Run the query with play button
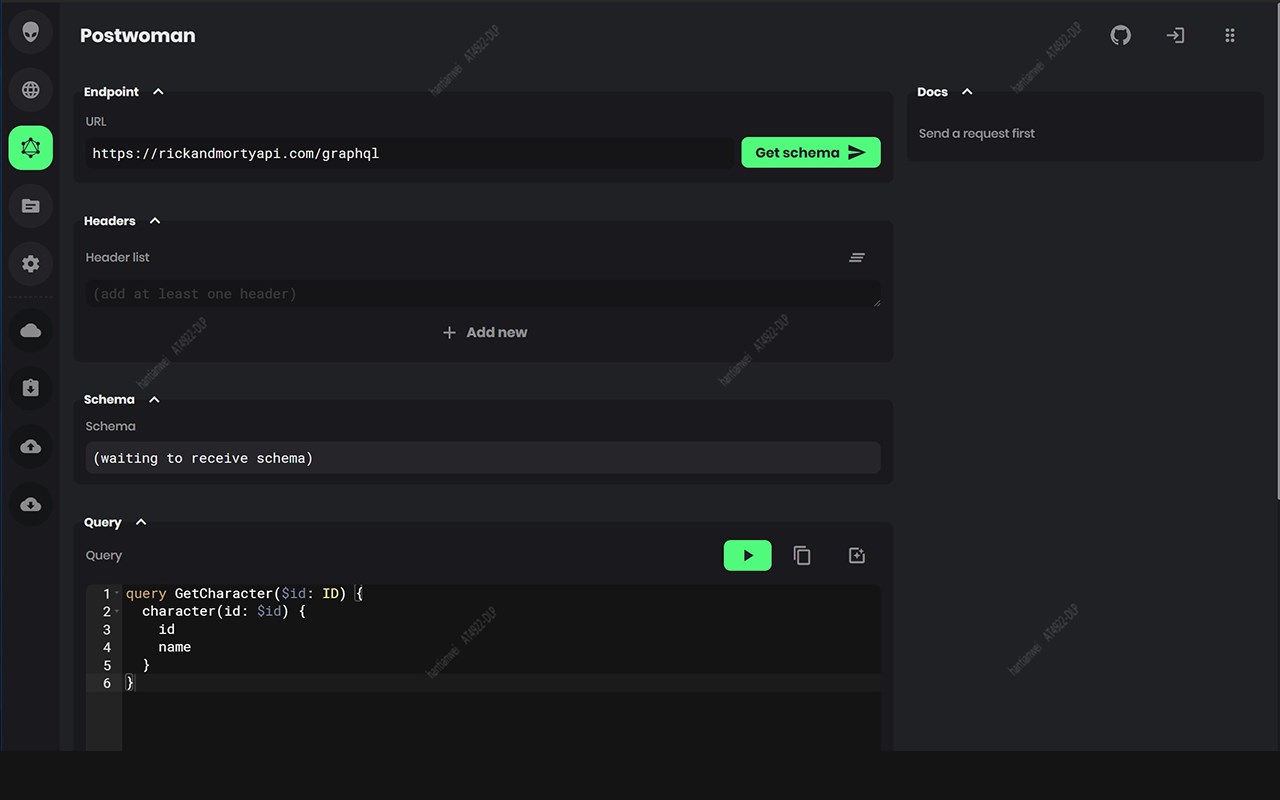This screenshot has height=800, width=1280. coord(748,556)
